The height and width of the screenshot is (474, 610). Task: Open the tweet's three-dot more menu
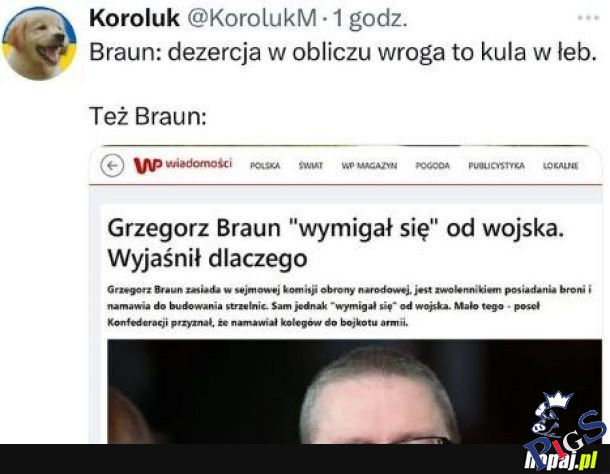coord(588,18)
